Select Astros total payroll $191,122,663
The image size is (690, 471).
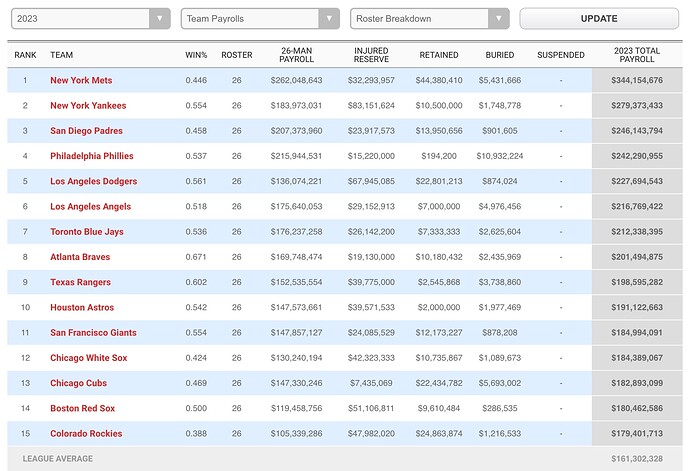point(637,307)
